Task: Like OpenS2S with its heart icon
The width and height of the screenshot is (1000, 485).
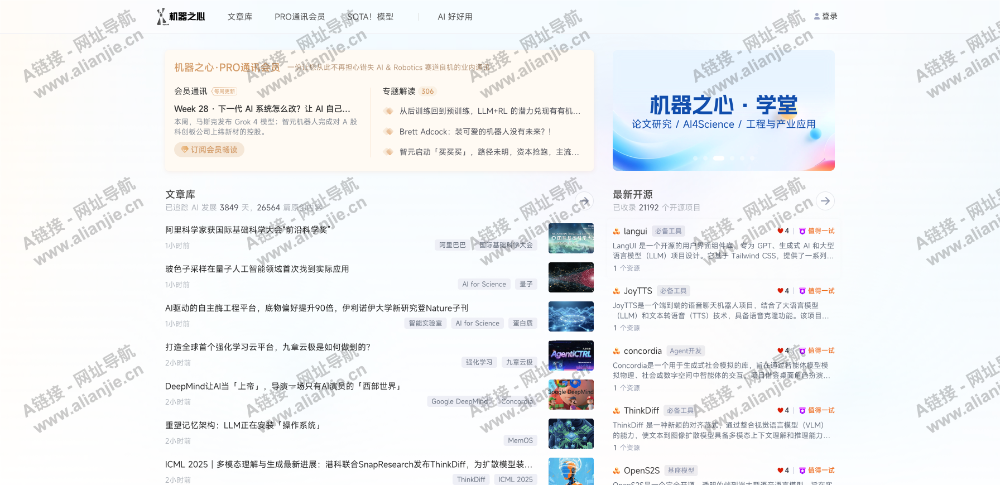Action: [x=780, y=470]
